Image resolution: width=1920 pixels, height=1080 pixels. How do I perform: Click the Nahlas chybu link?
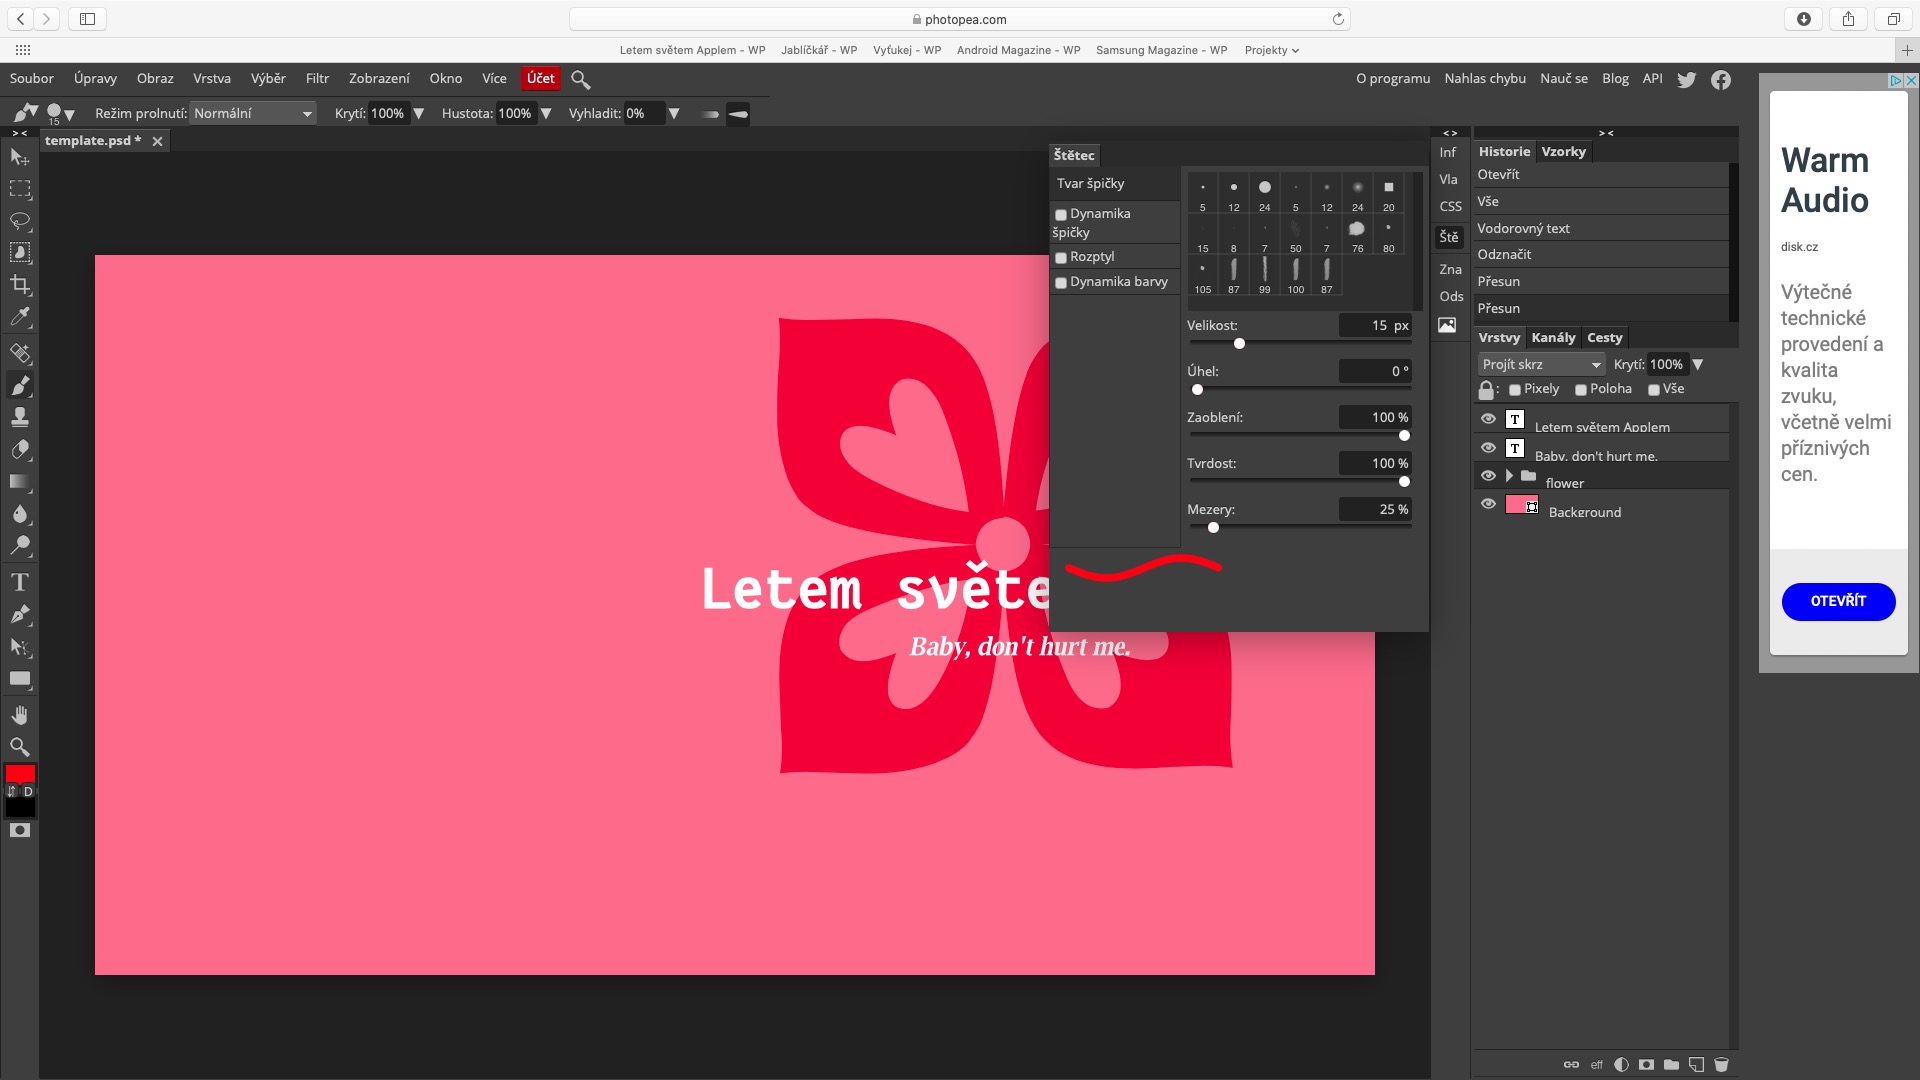point(1484,79)
